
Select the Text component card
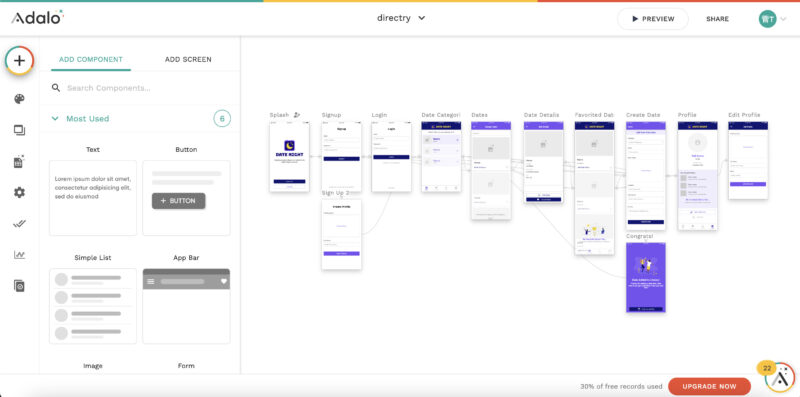tap(93, 198)
